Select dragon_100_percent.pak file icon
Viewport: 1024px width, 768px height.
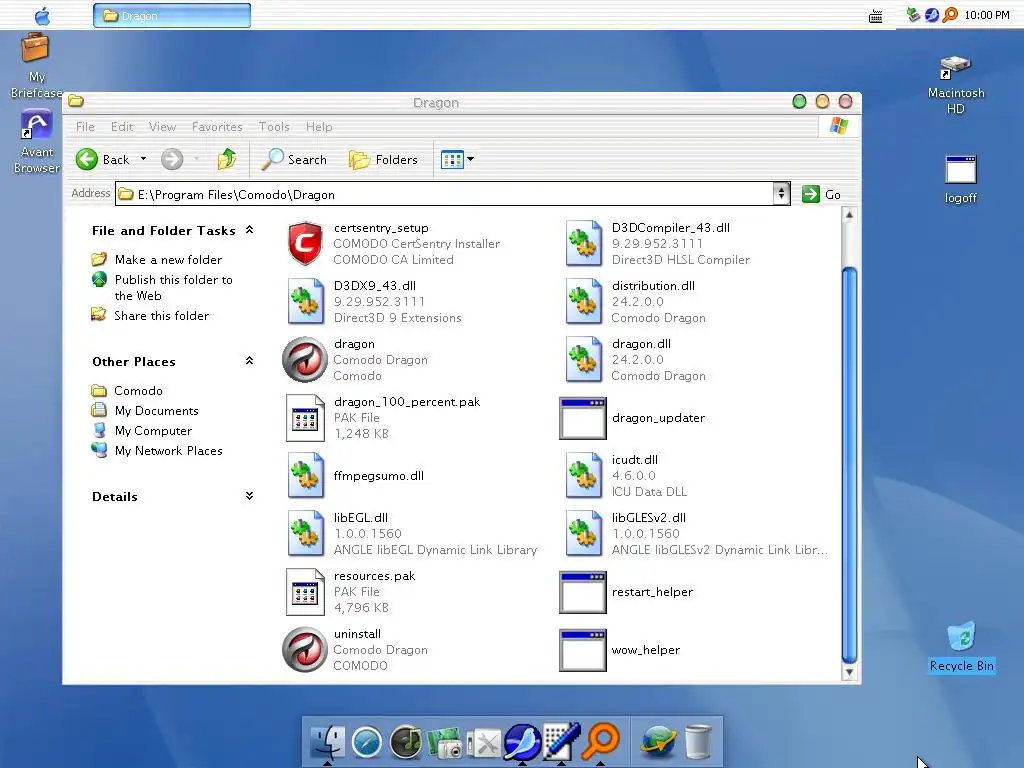[x=306, y=418]
